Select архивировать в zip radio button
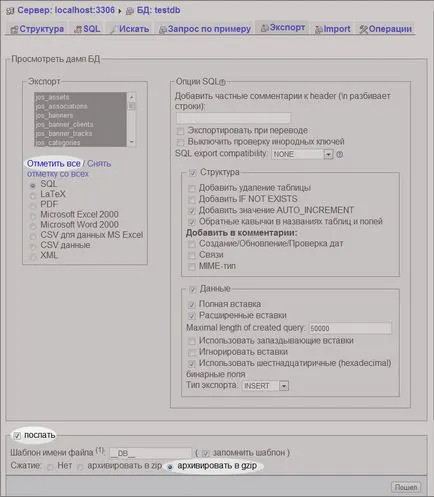 tap(80, 468)
